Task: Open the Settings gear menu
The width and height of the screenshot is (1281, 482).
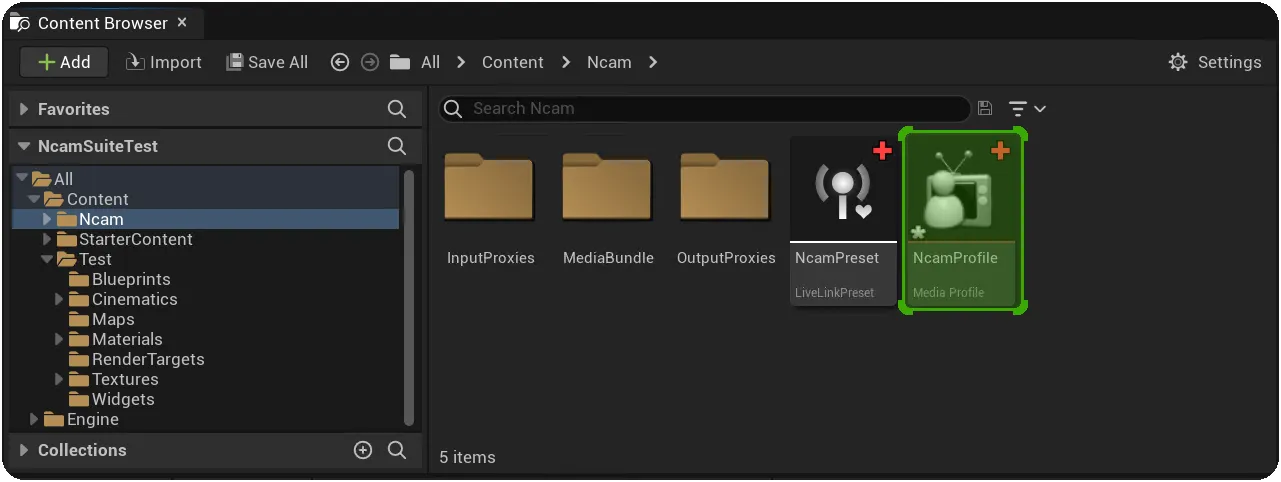Action: [x=1215, y=62]
